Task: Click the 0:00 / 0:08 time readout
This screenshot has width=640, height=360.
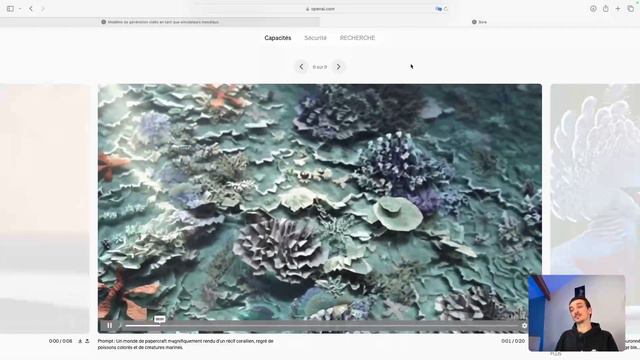Action: pos(60,341)
